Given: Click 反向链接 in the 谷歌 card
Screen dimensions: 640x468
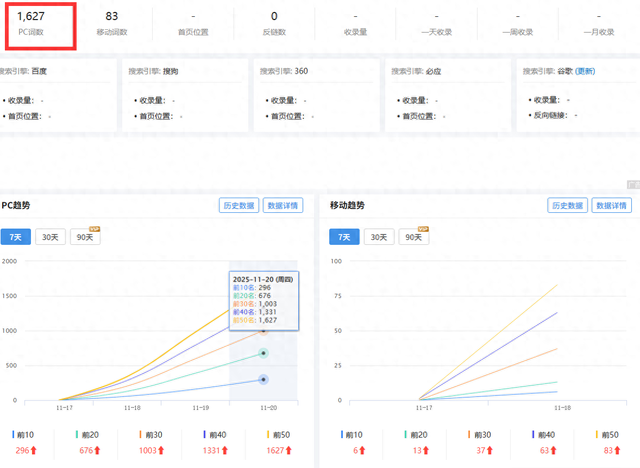Looking at the screenshot, I should coord(551,115).
